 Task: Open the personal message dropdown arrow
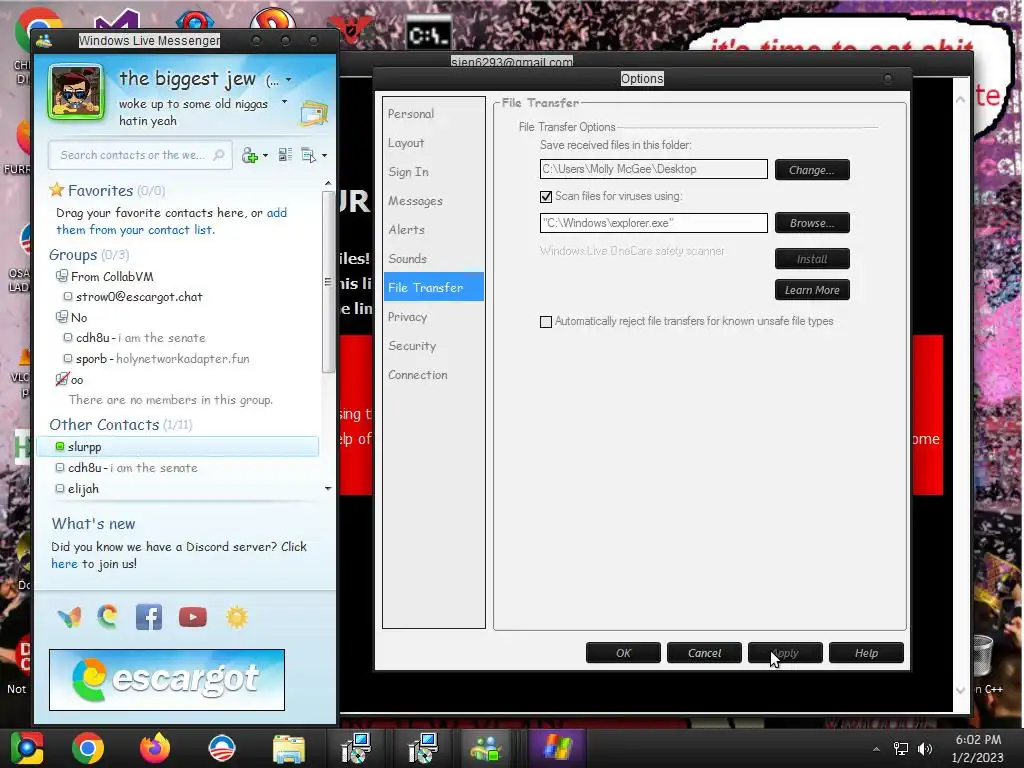click(284, 102)
